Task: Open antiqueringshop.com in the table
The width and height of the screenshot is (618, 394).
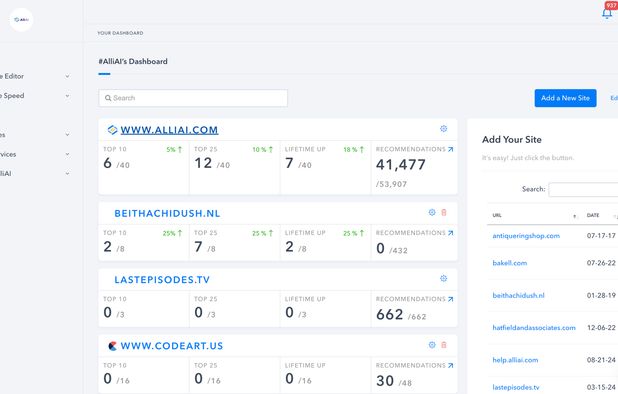Action: pyautogui.click(x=526, y=236)
